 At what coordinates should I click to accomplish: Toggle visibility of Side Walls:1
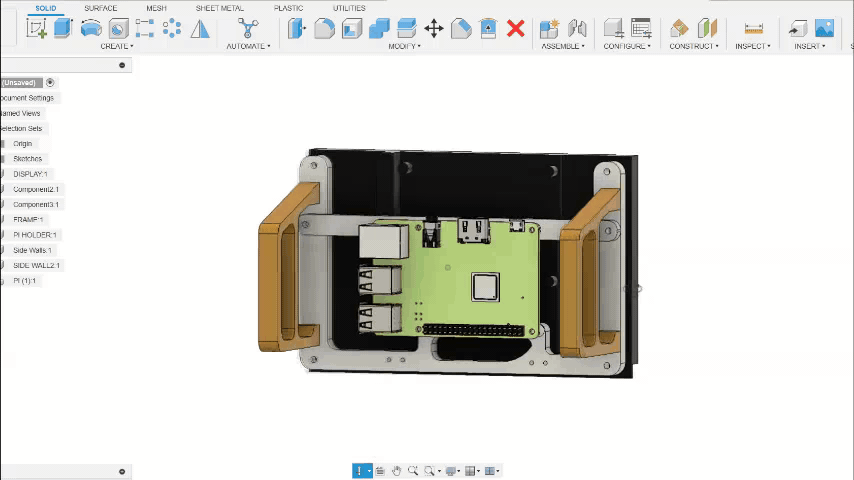(x=3, y=250)
